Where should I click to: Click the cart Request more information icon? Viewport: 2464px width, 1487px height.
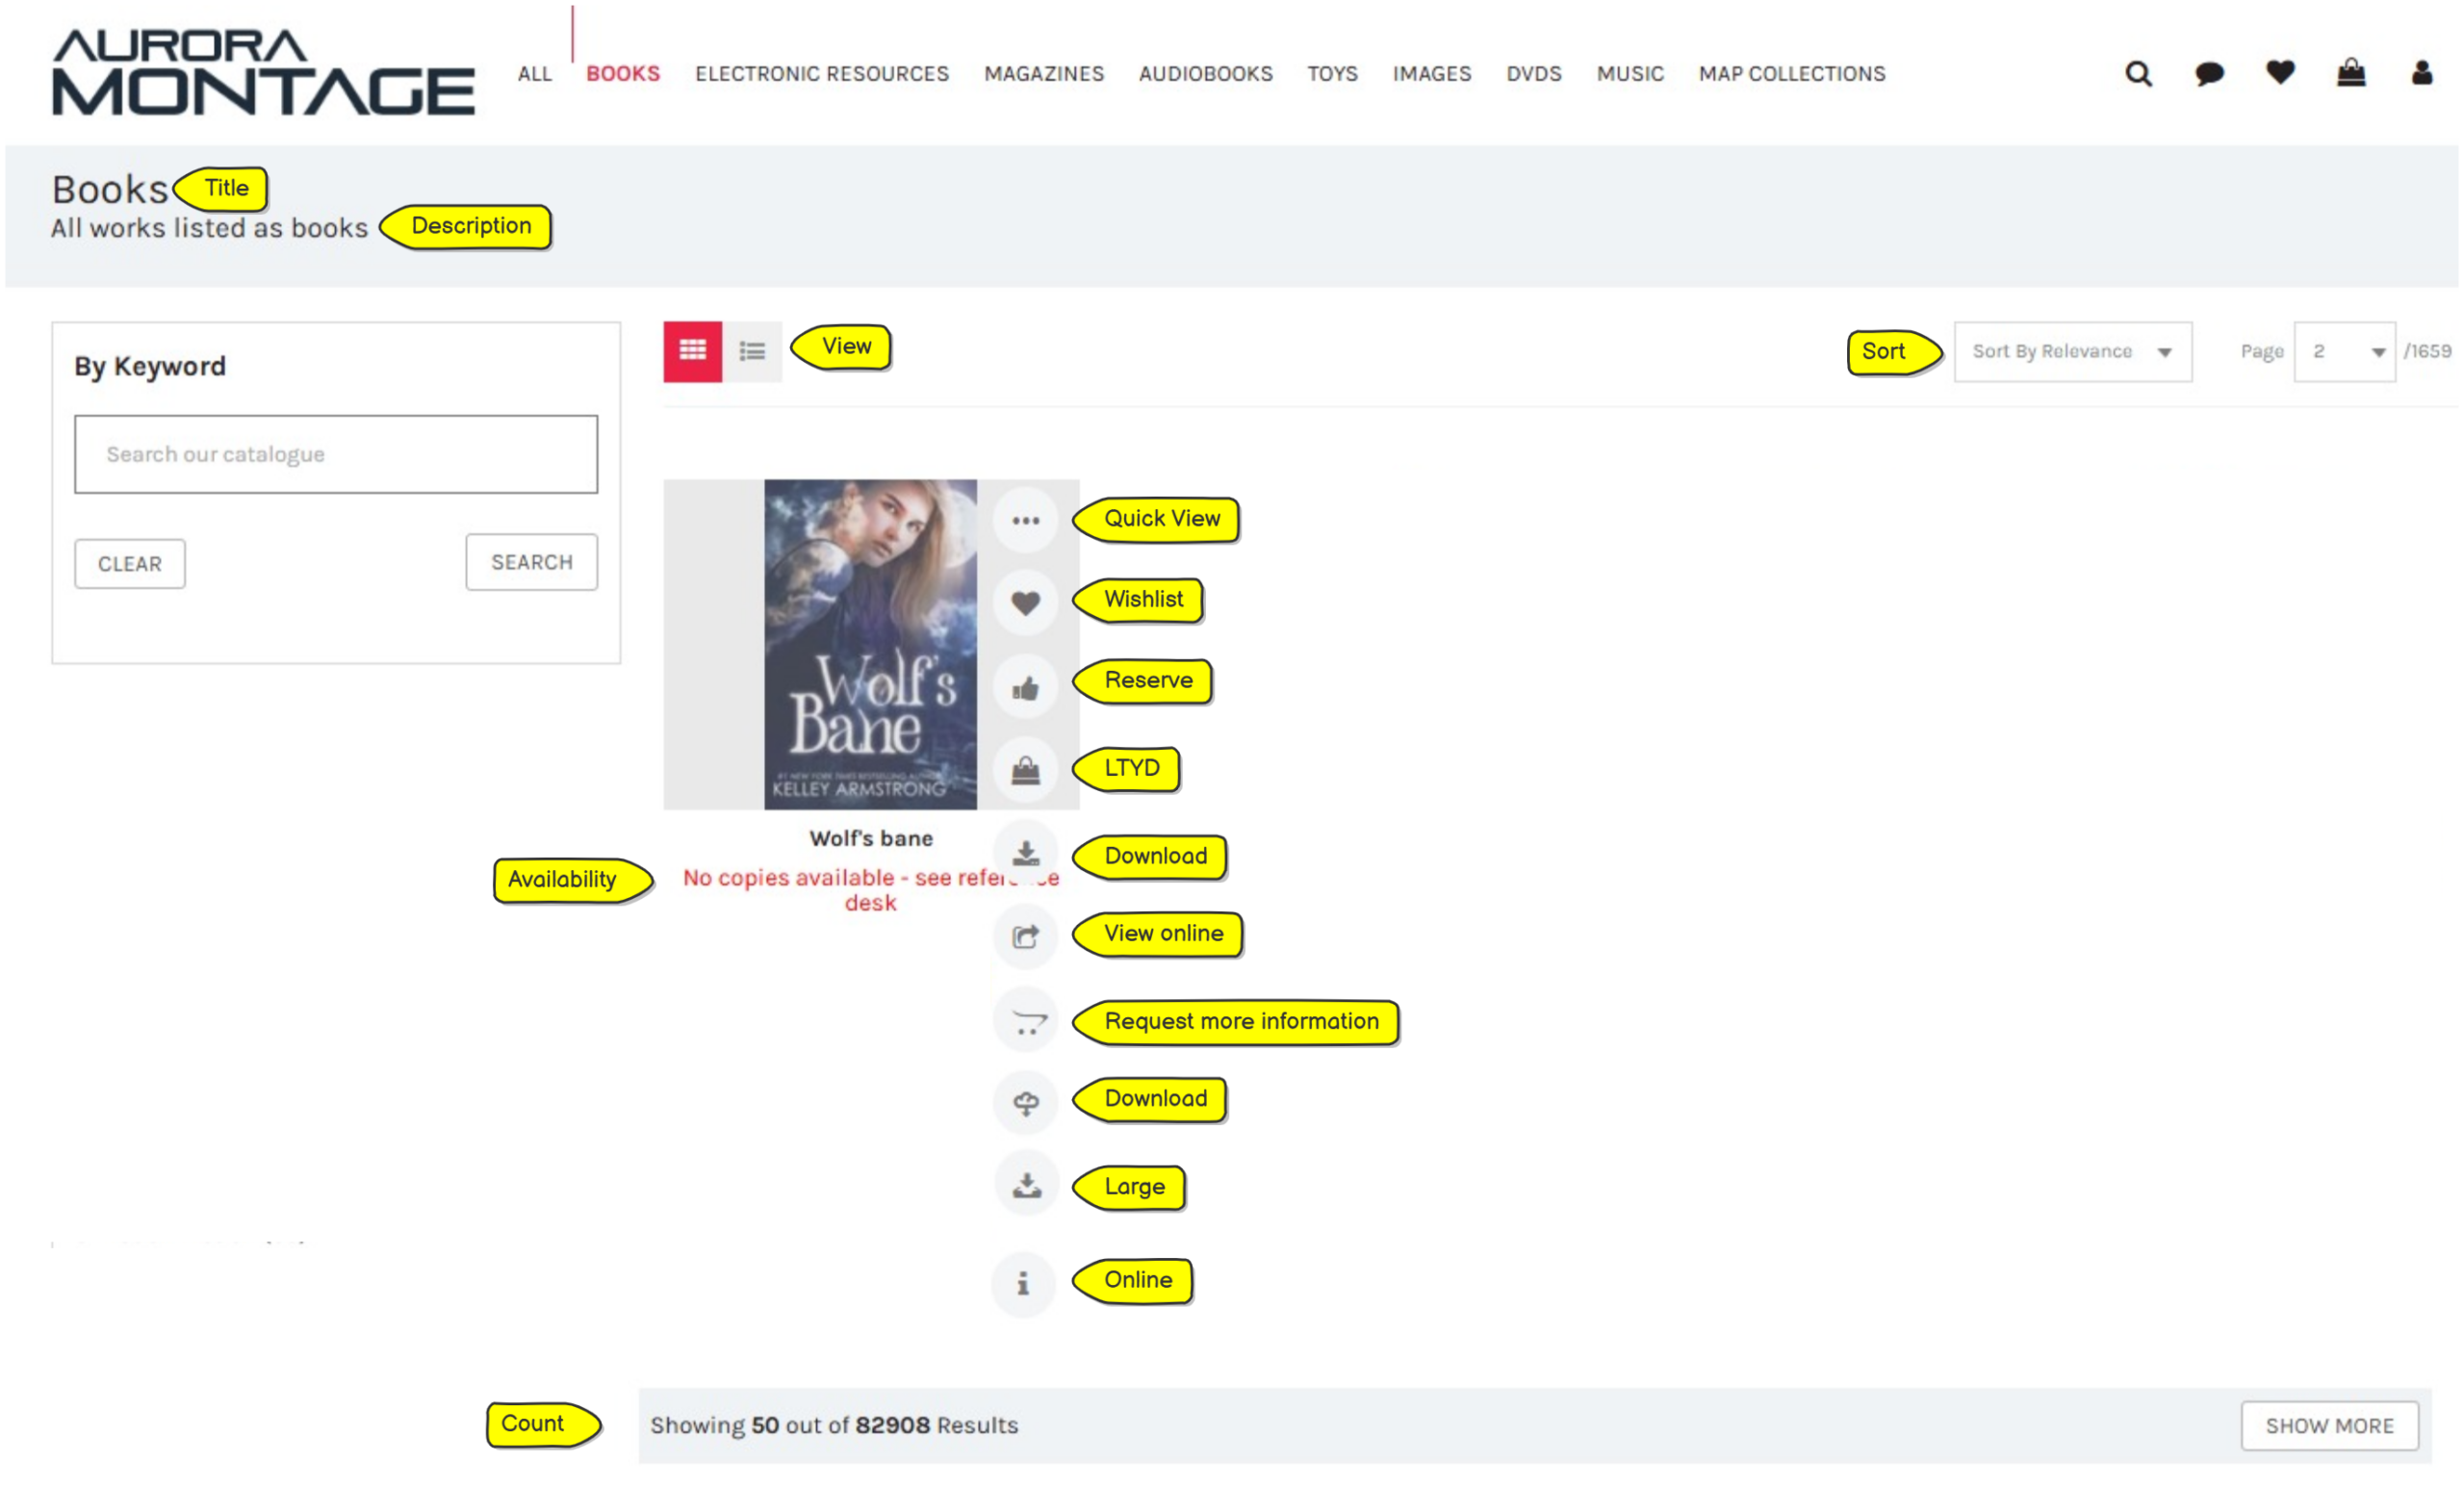click(x=1027, y=1022)
